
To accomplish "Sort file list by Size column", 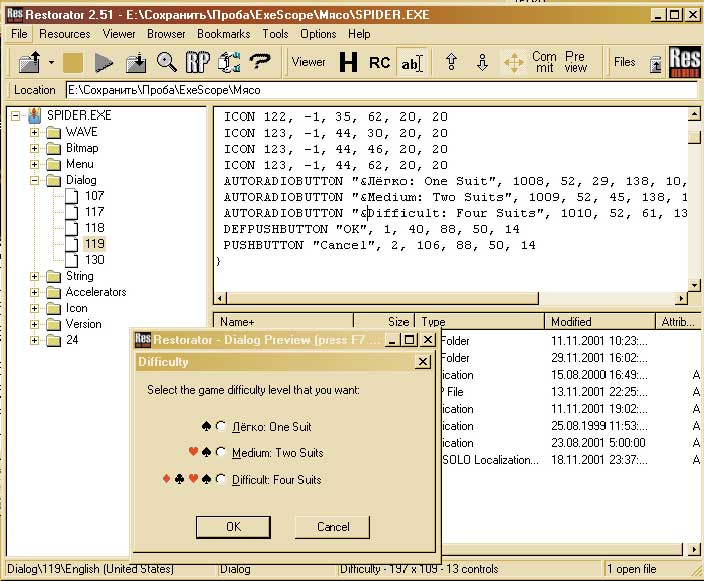I will pos(384,321).
